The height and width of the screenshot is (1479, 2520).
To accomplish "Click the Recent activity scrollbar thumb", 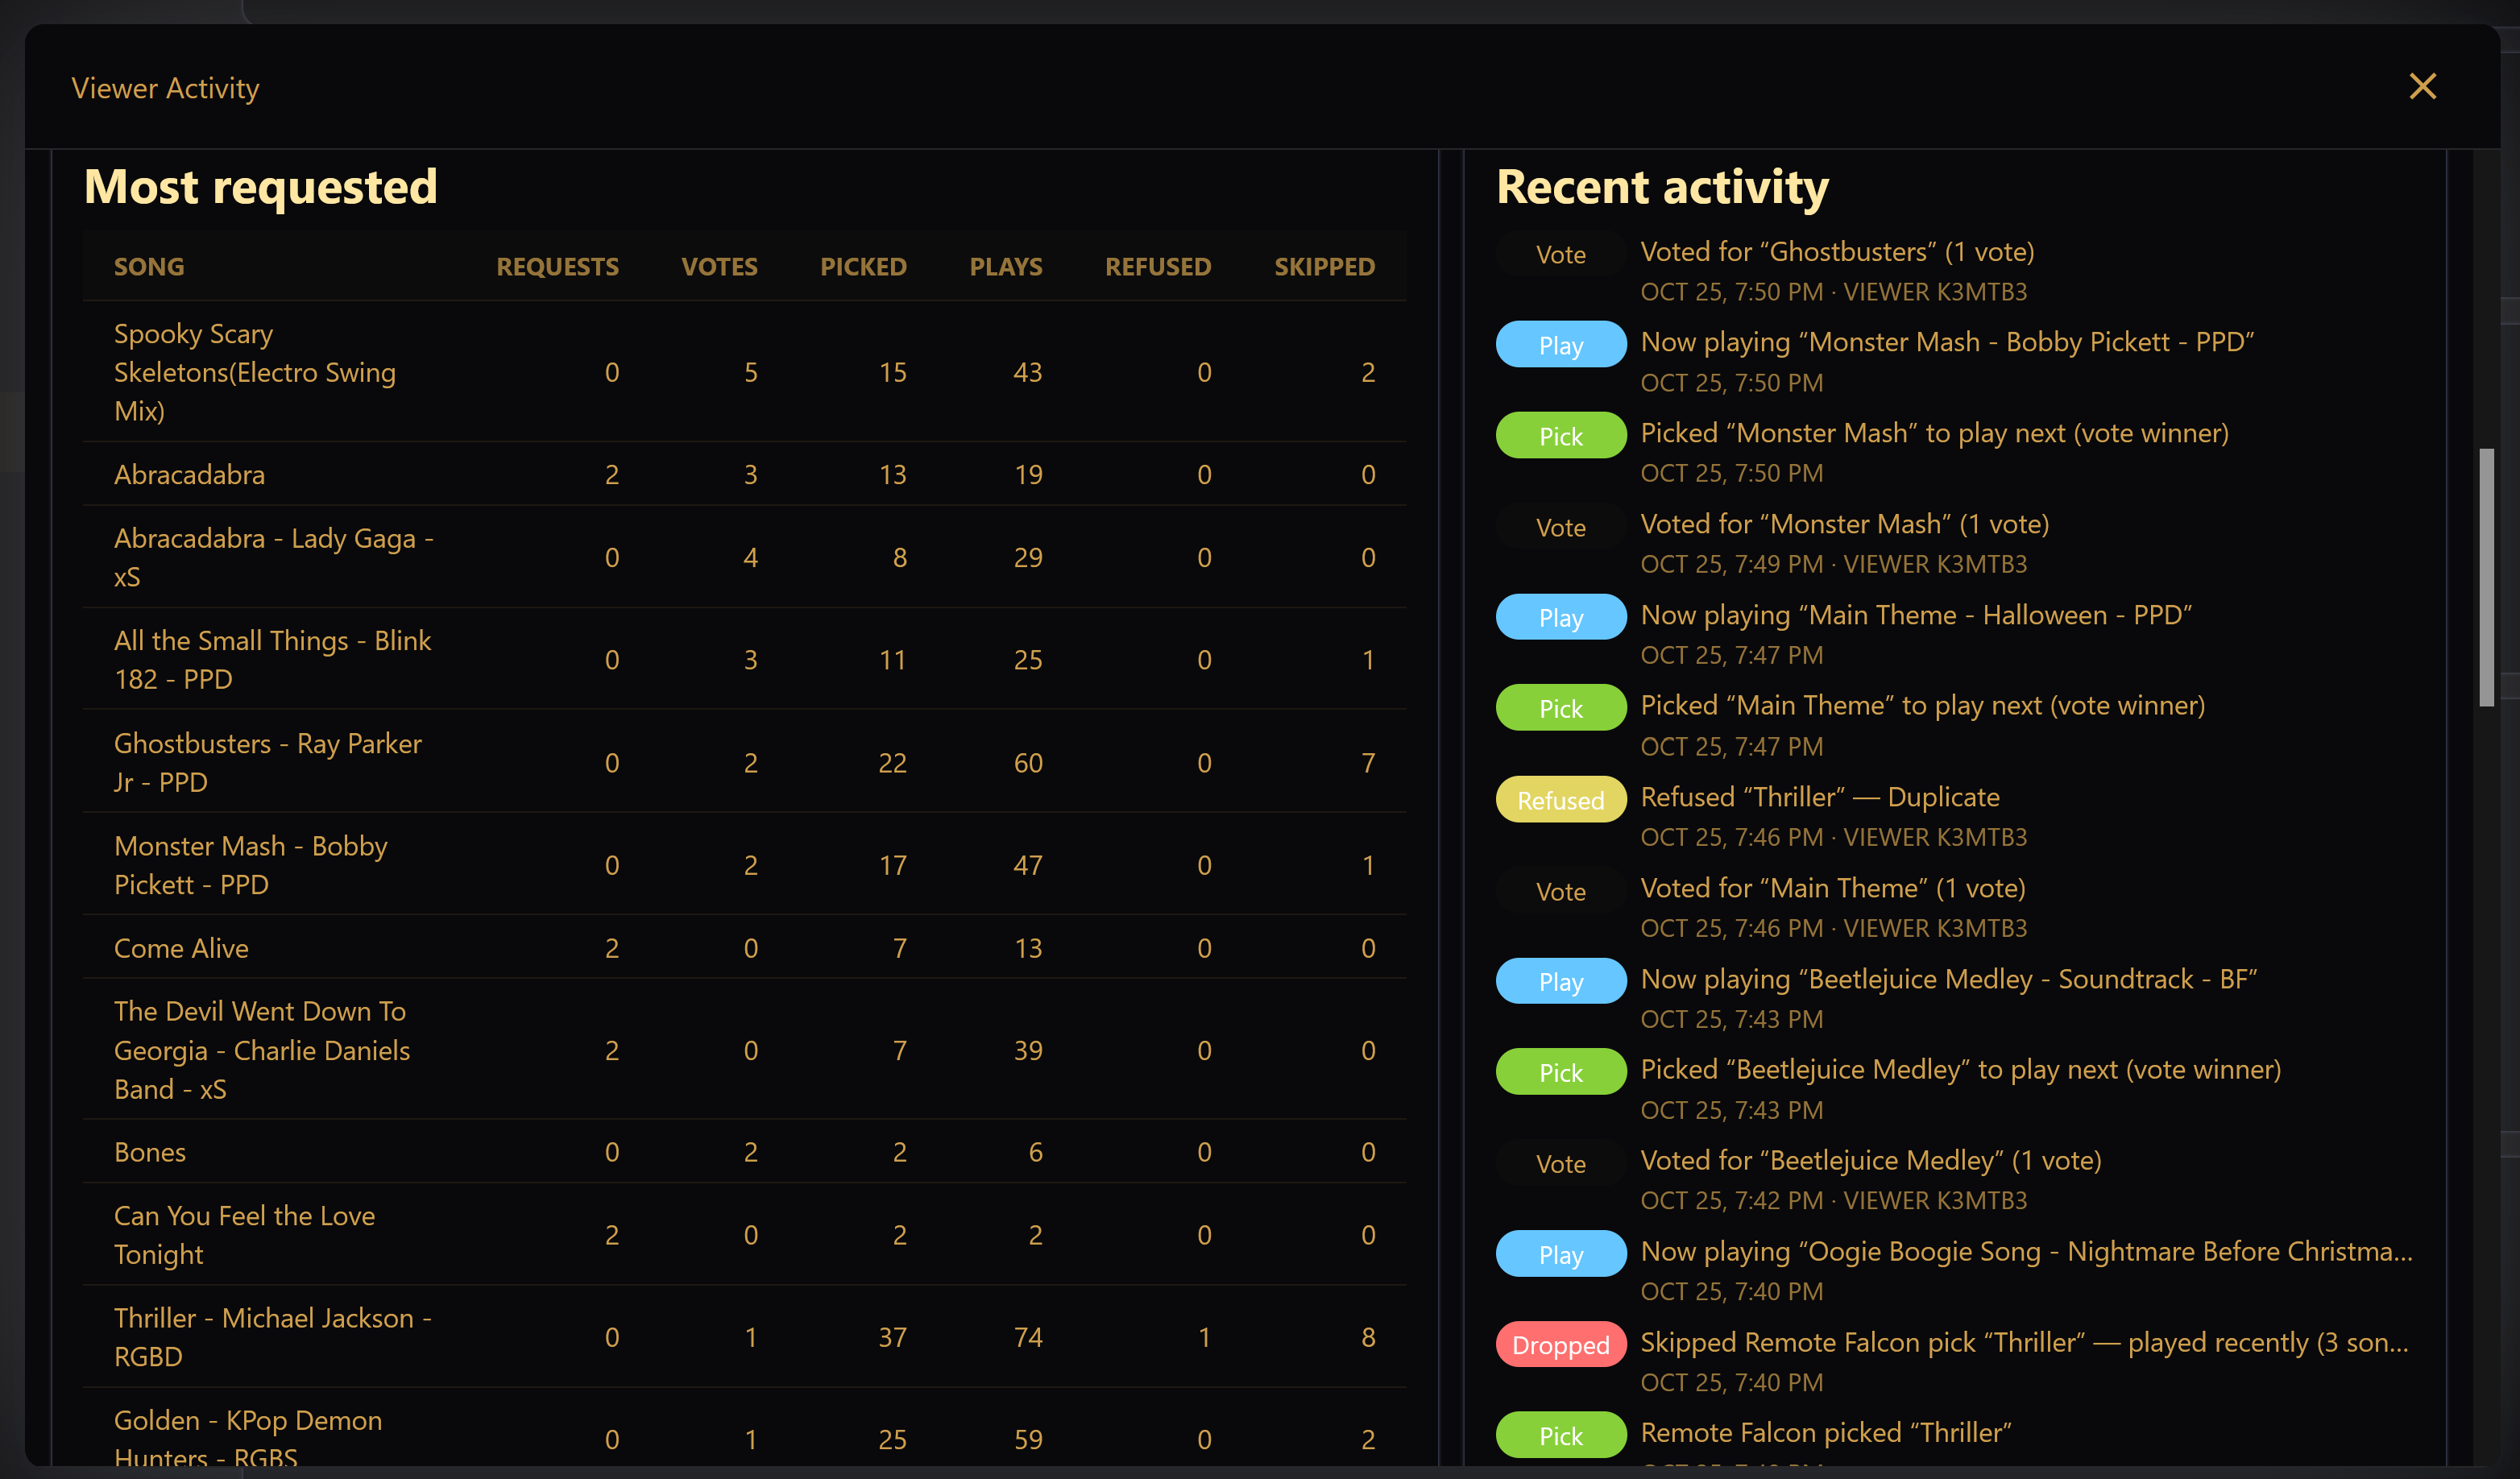I will coord(2486,578).
